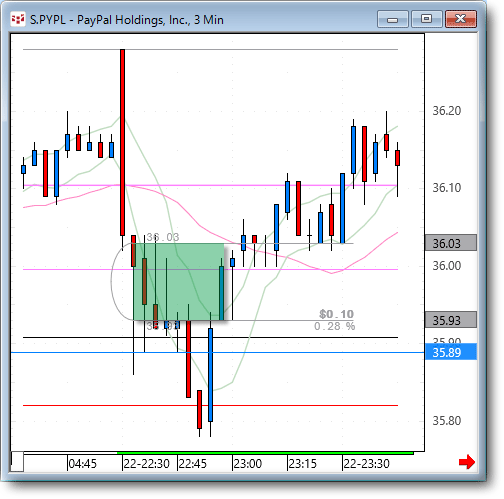This screenshot has height=499, width=504.
Task: Click the 23:15 time axis label
Action: (x=302, y=464)
